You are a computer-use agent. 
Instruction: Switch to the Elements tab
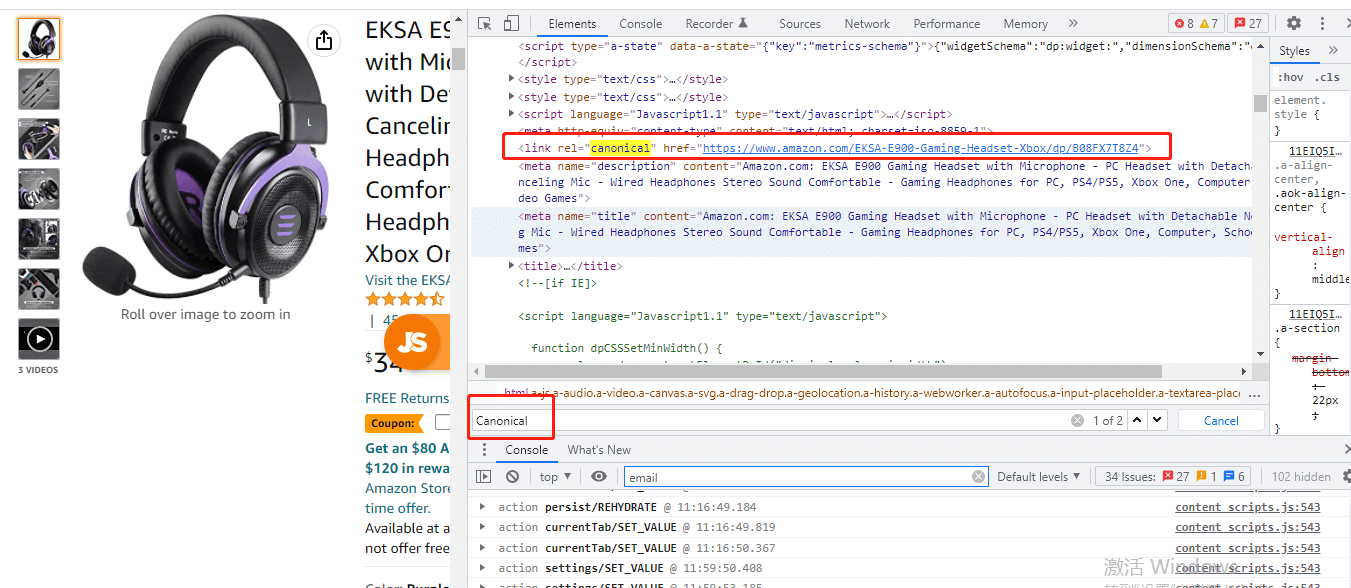[x=572, y=24]
